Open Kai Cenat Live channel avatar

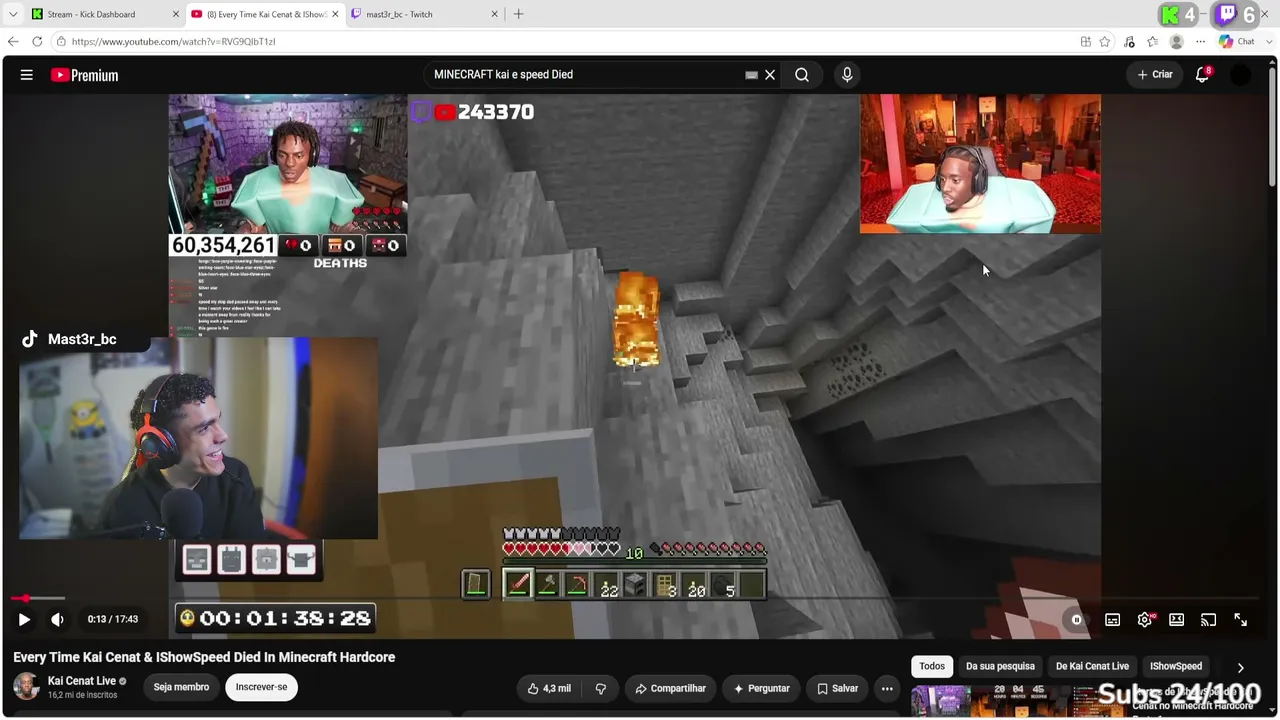point(26,687)
